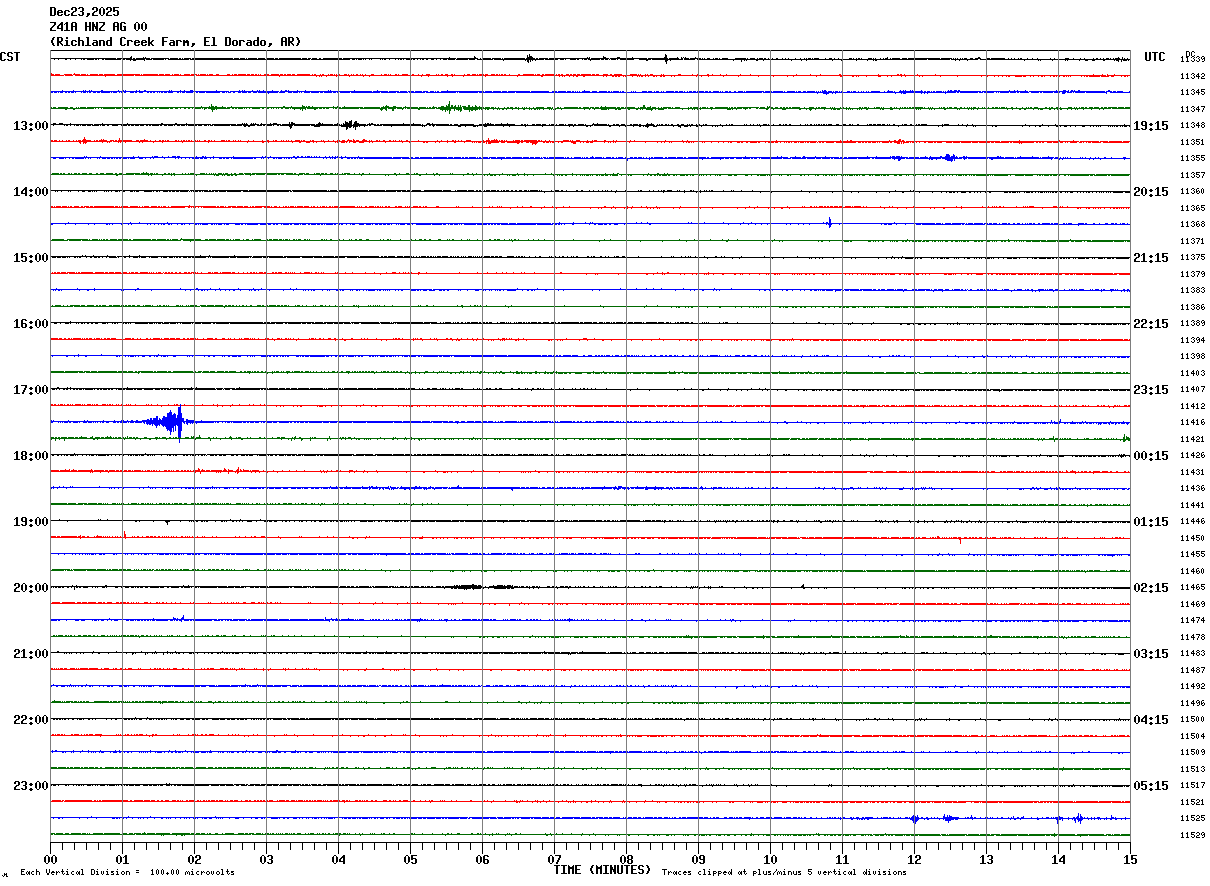
Task: Click DC value 11416
Action: click(x=1192, y=423)
